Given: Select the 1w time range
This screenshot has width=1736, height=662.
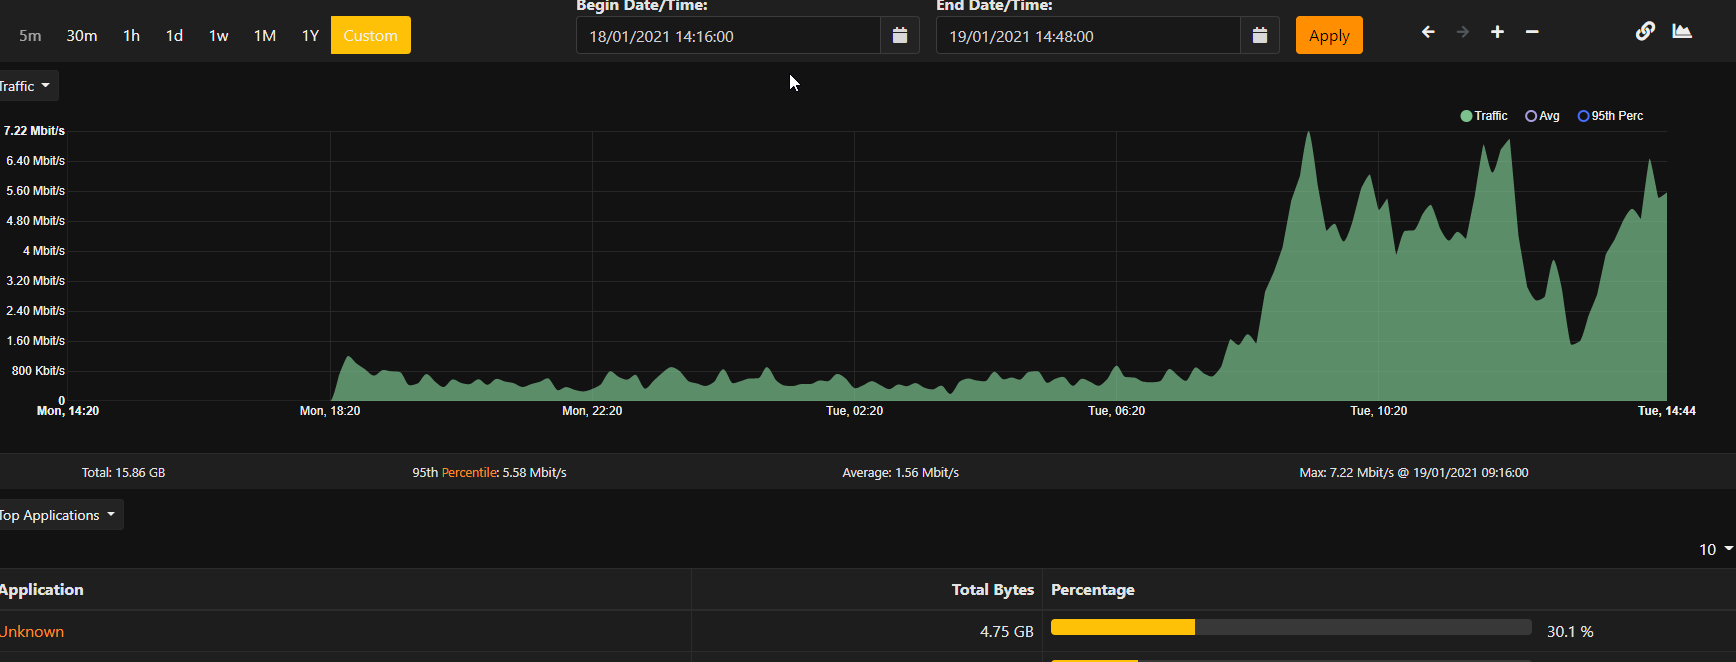Looking at the screenshot, I should pyautogui.click(x=218, y=35).
